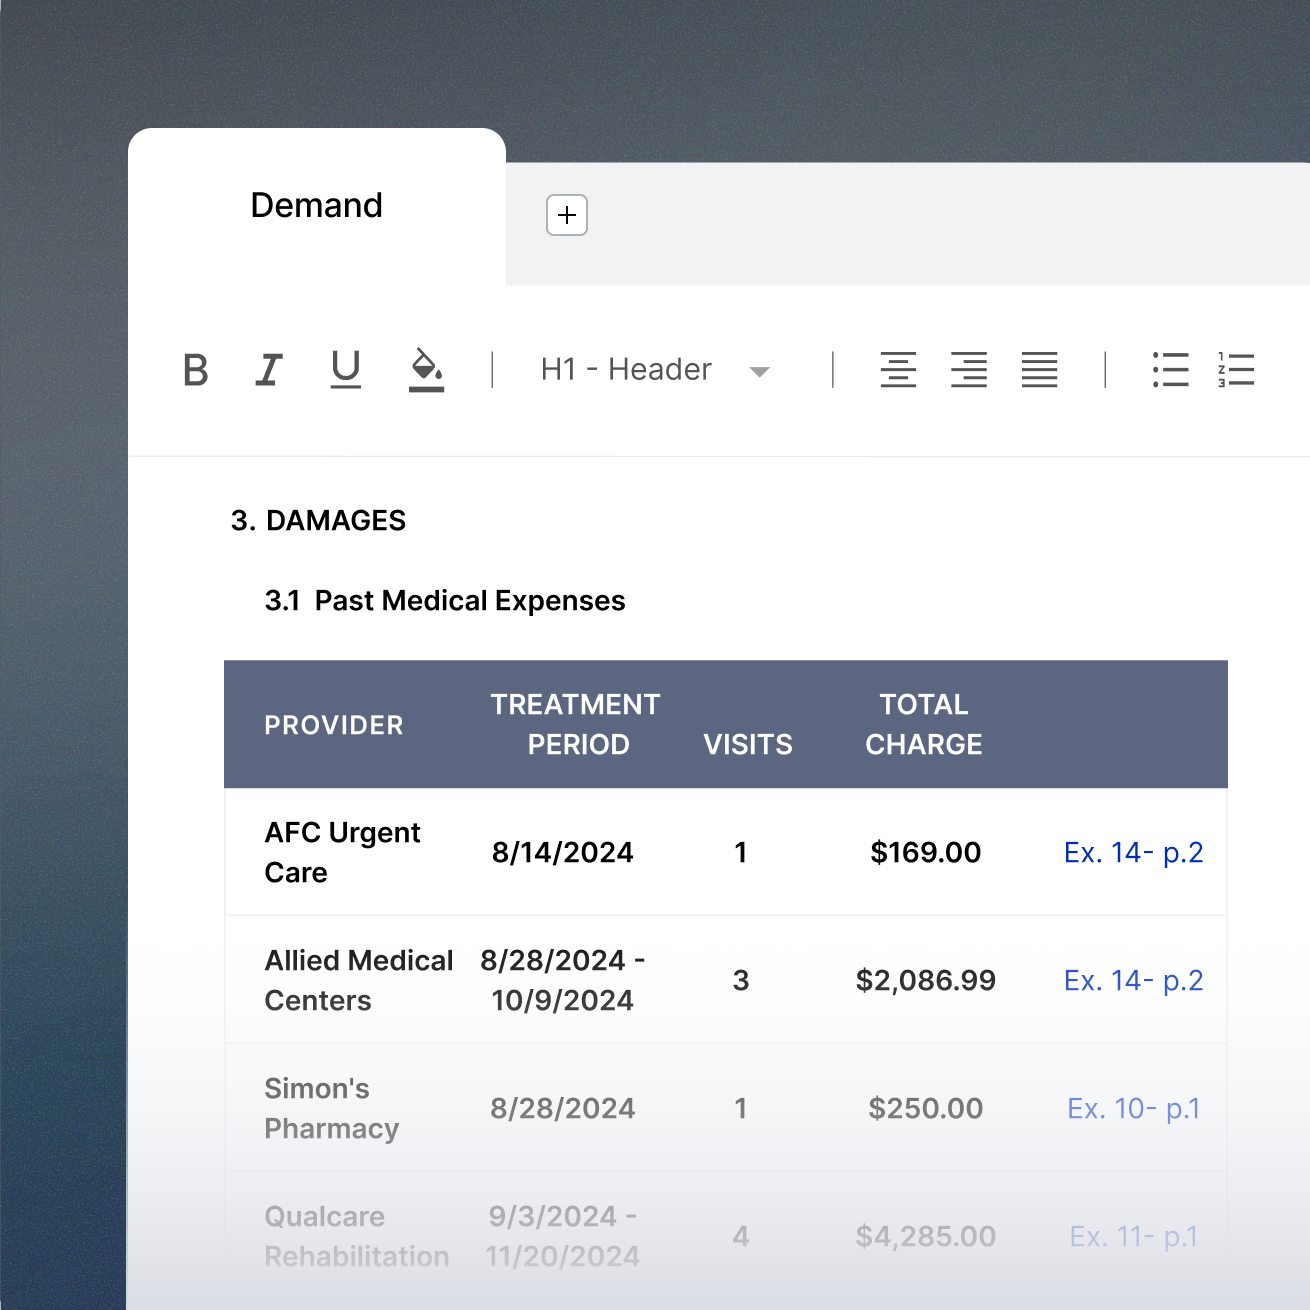Click the $2,086.99 total charge cell
1310x1310 pixels.
pos(925,981)
